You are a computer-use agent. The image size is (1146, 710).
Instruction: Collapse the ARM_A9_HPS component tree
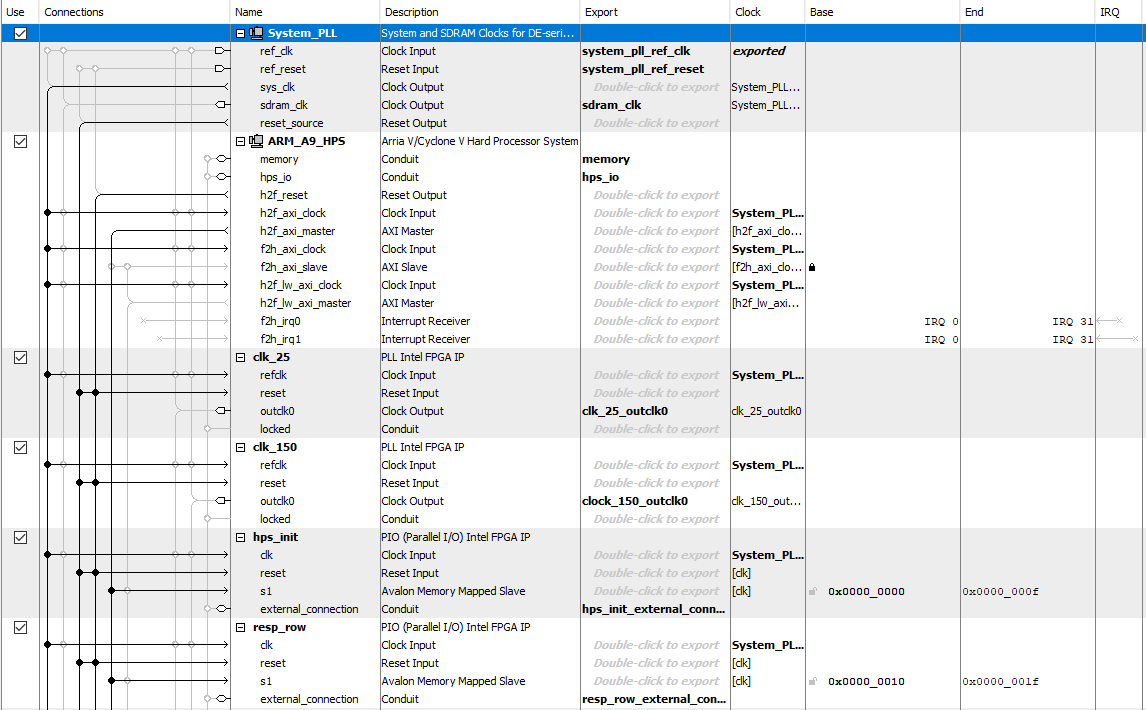[x=240, y=141]
